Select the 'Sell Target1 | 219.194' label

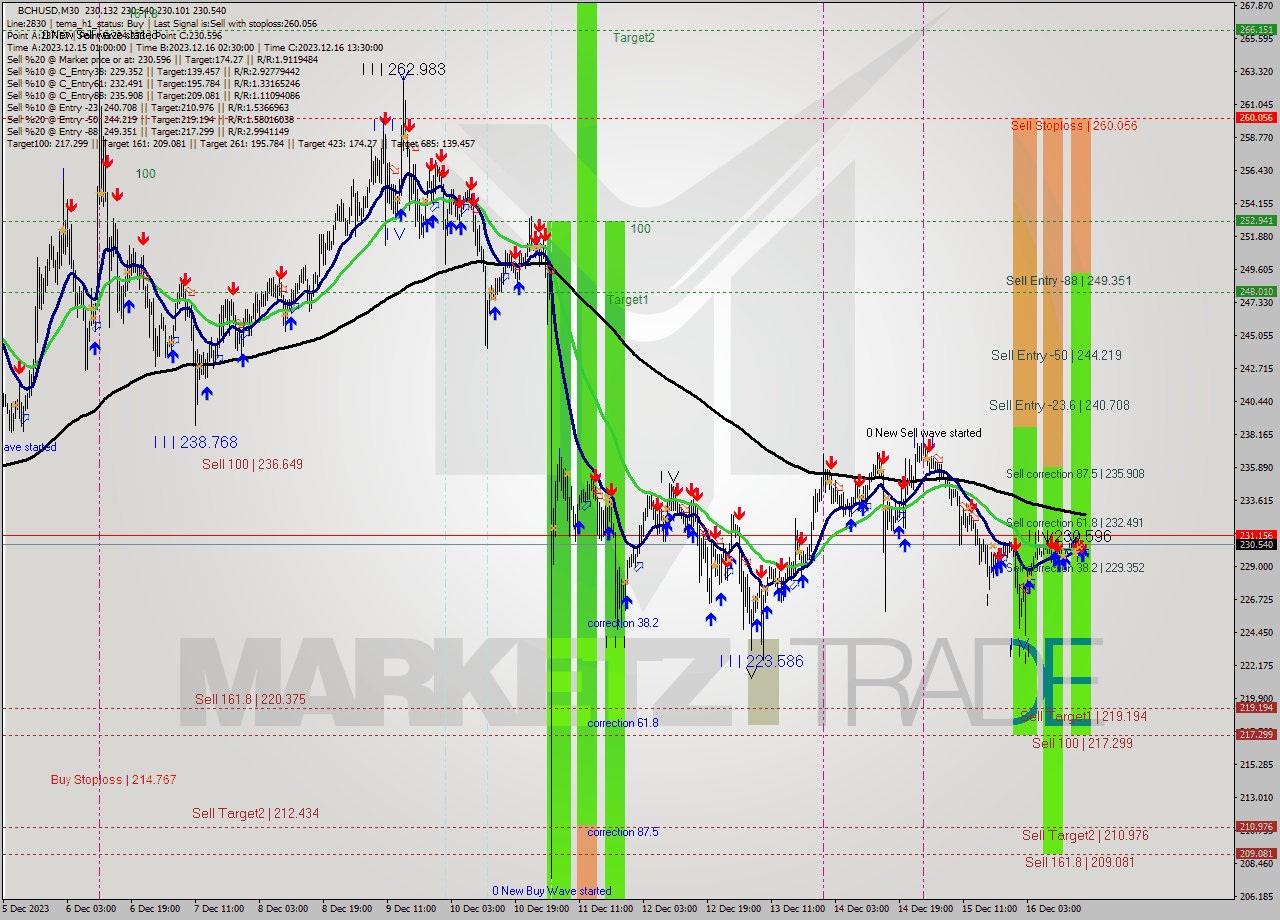pyautogui.click(x=1083, y=717)
